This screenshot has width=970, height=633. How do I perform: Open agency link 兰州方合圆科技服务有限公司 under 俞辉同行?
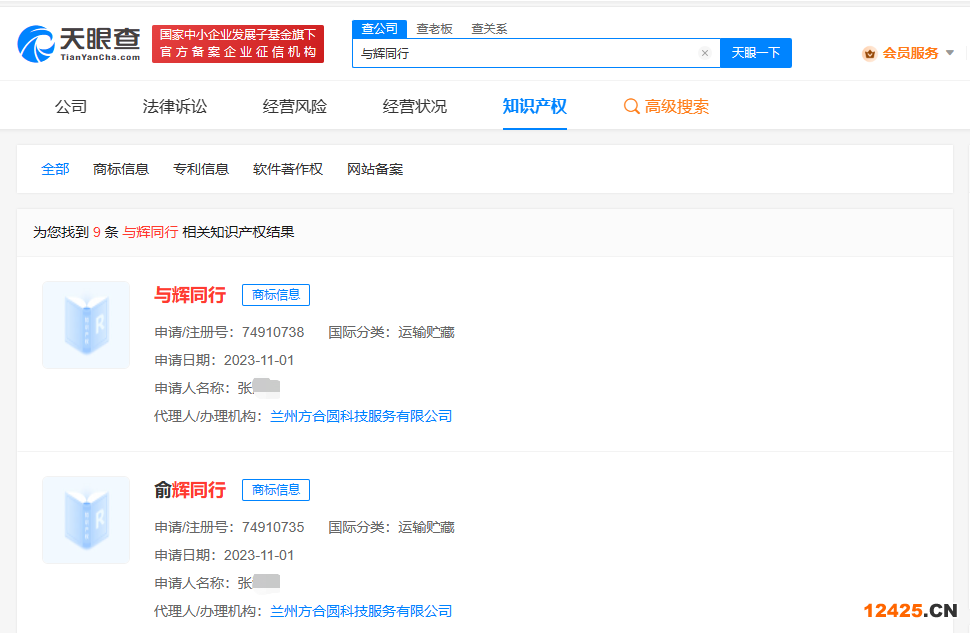click(x=361, y=611)
